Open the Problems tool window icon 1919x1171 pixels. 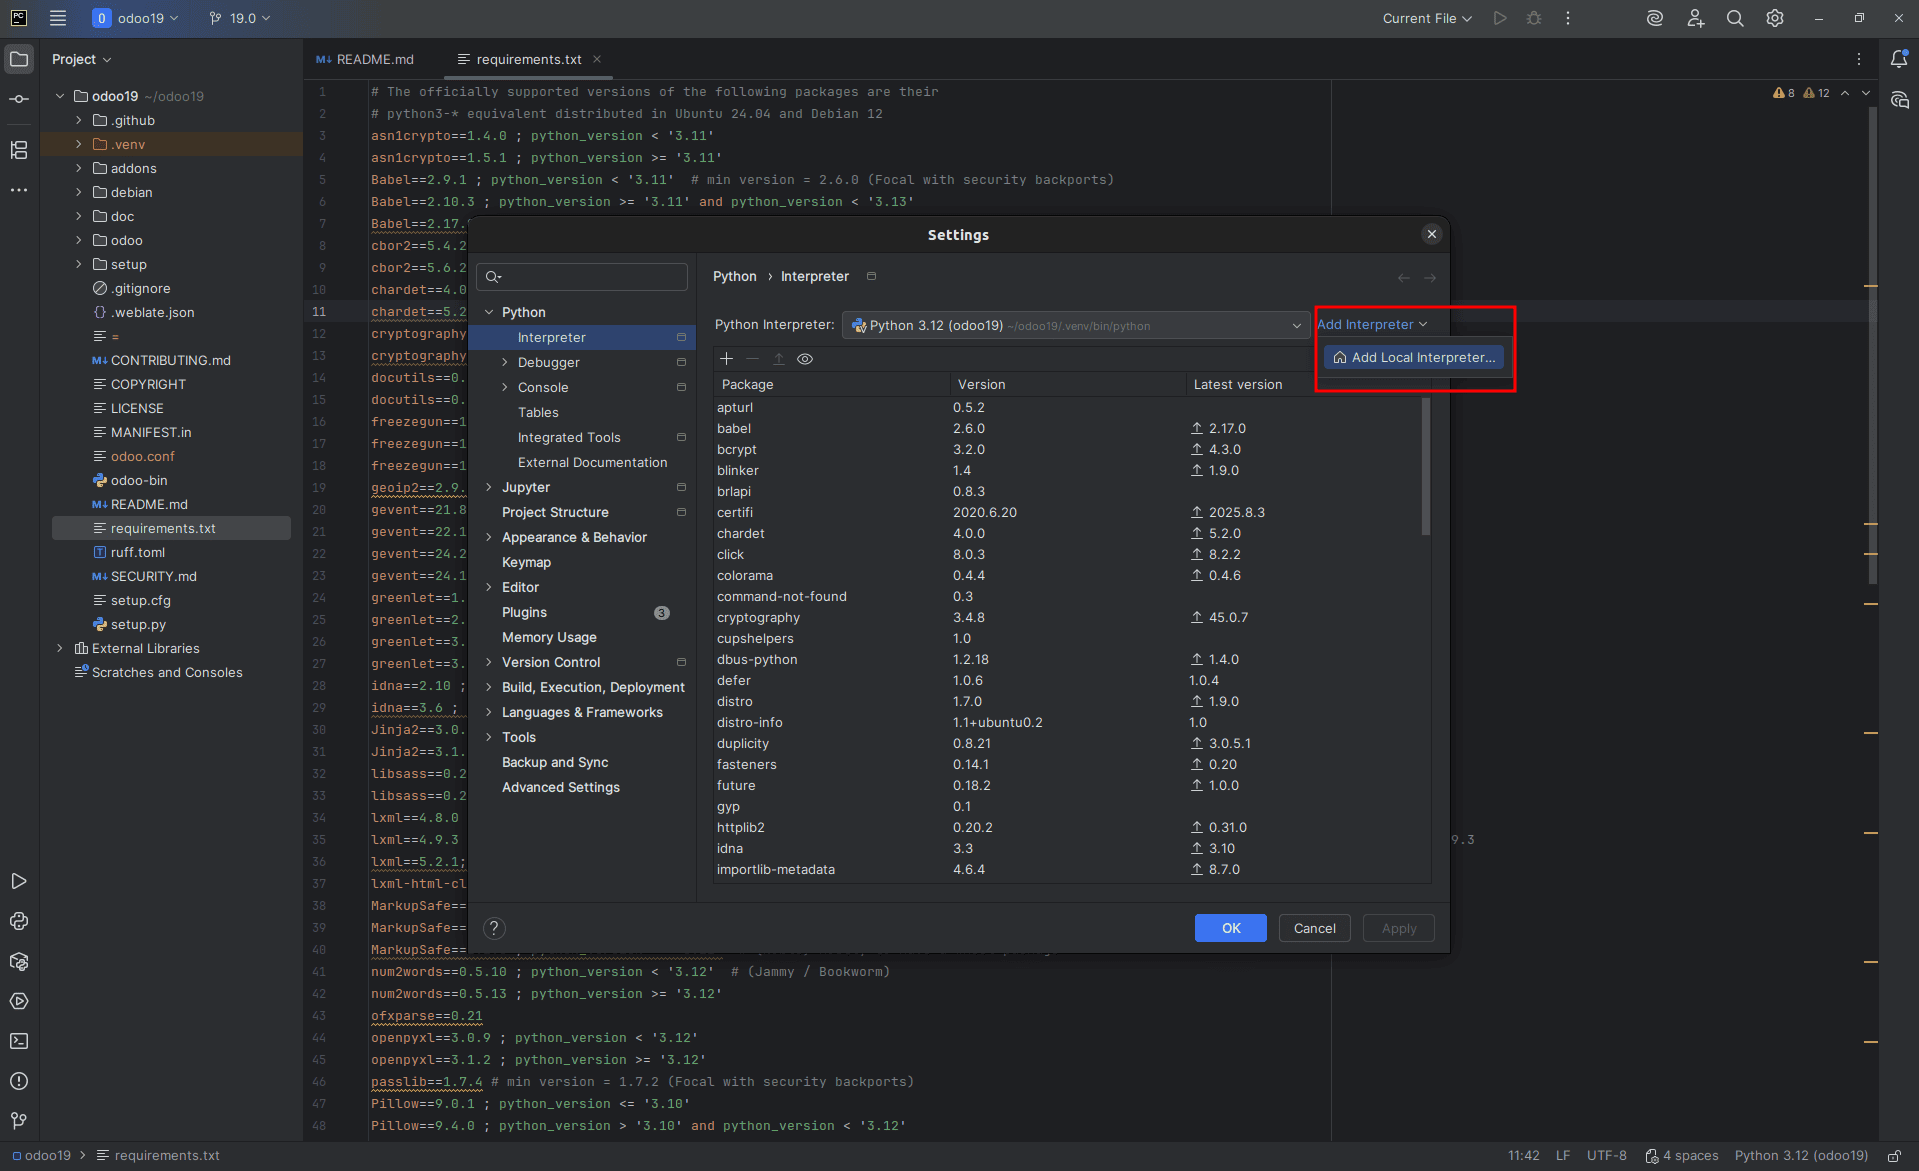click(19, 1081)
